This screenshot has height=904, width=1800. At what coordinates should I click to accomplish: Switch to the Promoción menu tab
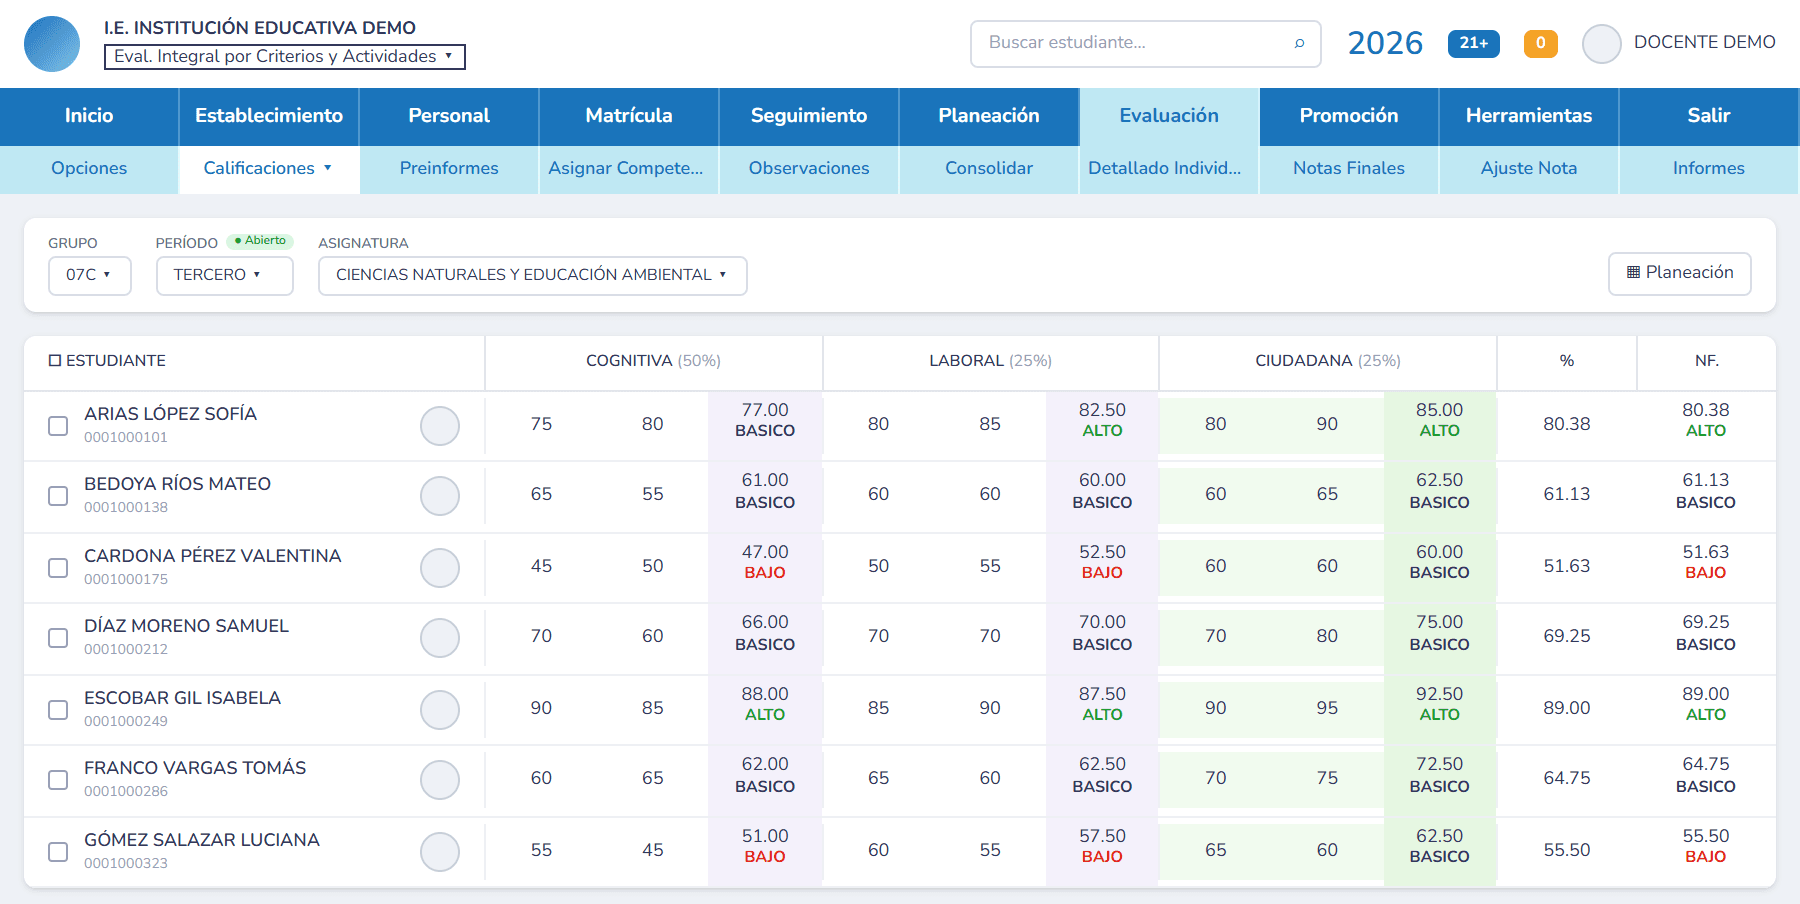click(1348, 116)
